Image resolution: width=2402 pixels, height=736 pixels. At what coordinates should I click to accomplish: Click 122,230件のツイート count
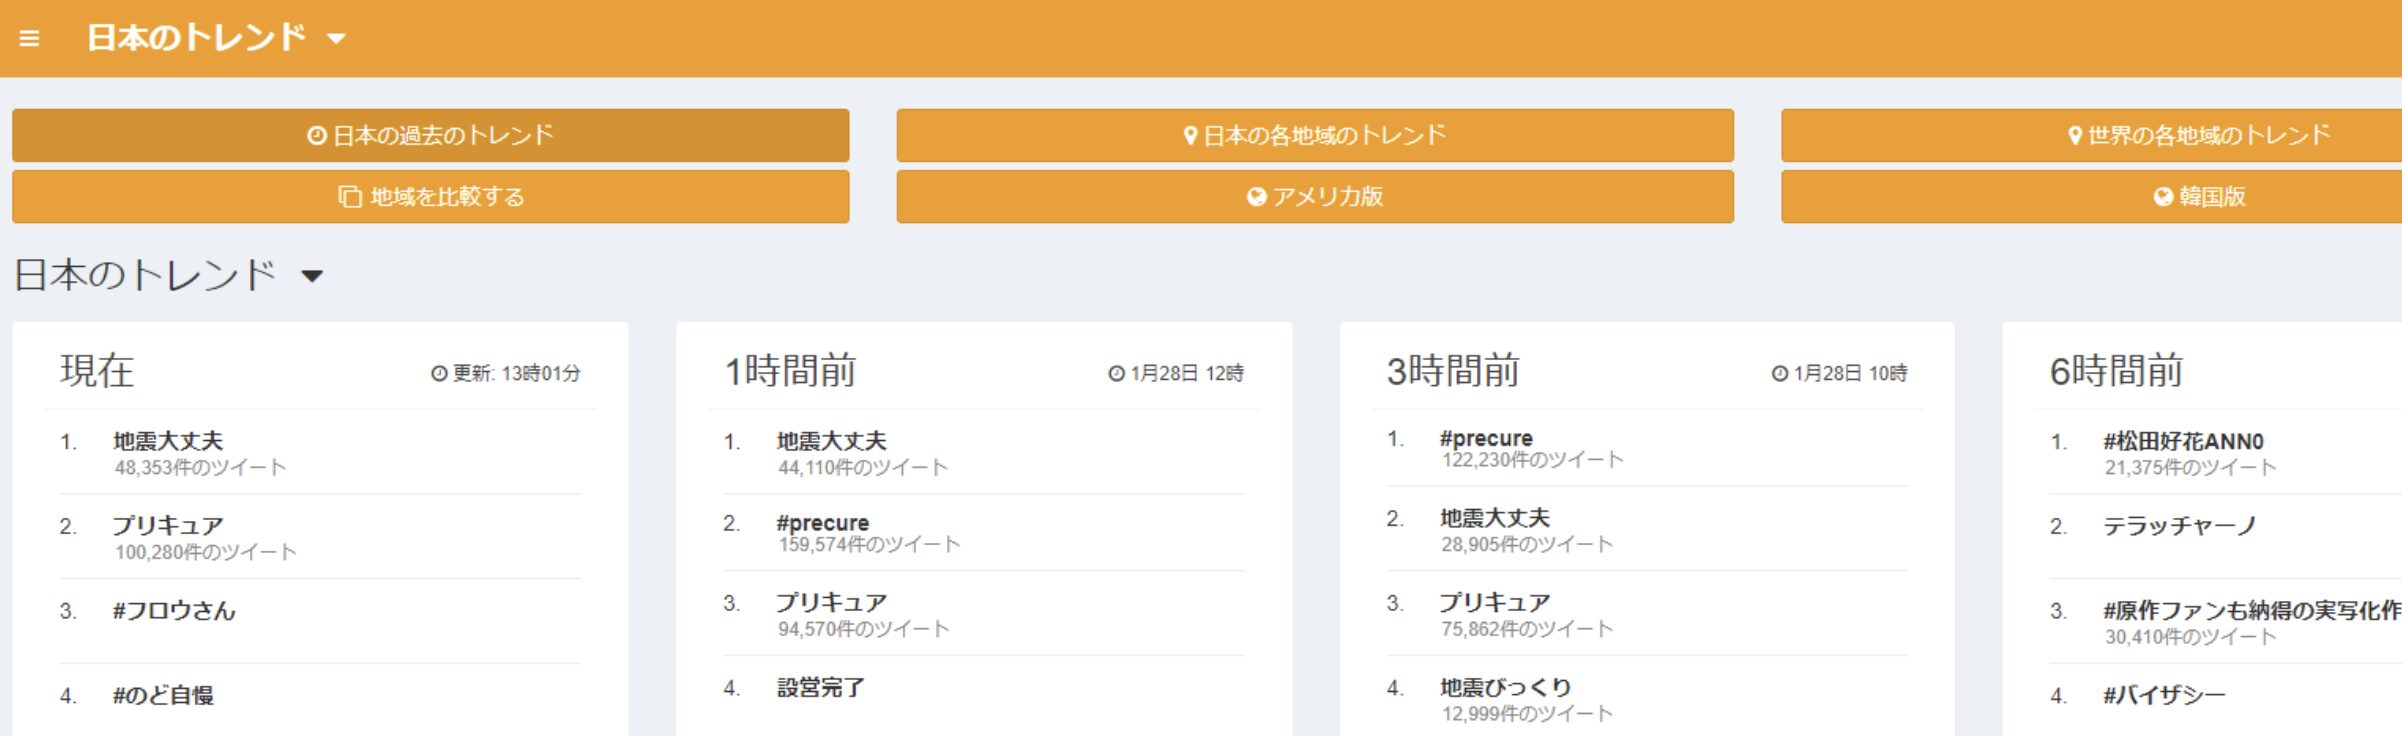coord(1532,459)
